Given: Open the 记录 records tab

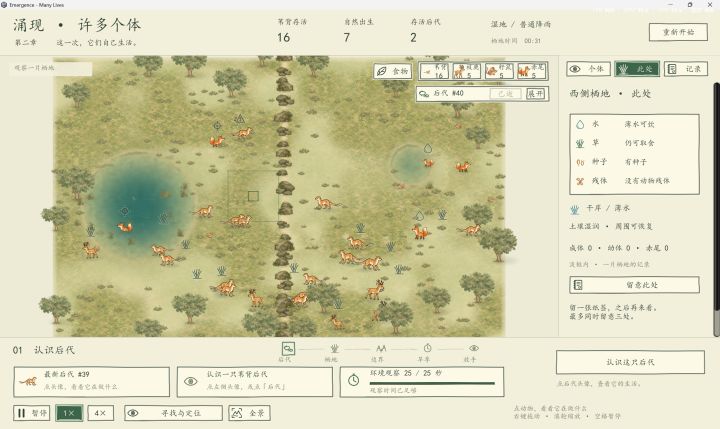Looking at the screenshot, I should tap(686, 69).
